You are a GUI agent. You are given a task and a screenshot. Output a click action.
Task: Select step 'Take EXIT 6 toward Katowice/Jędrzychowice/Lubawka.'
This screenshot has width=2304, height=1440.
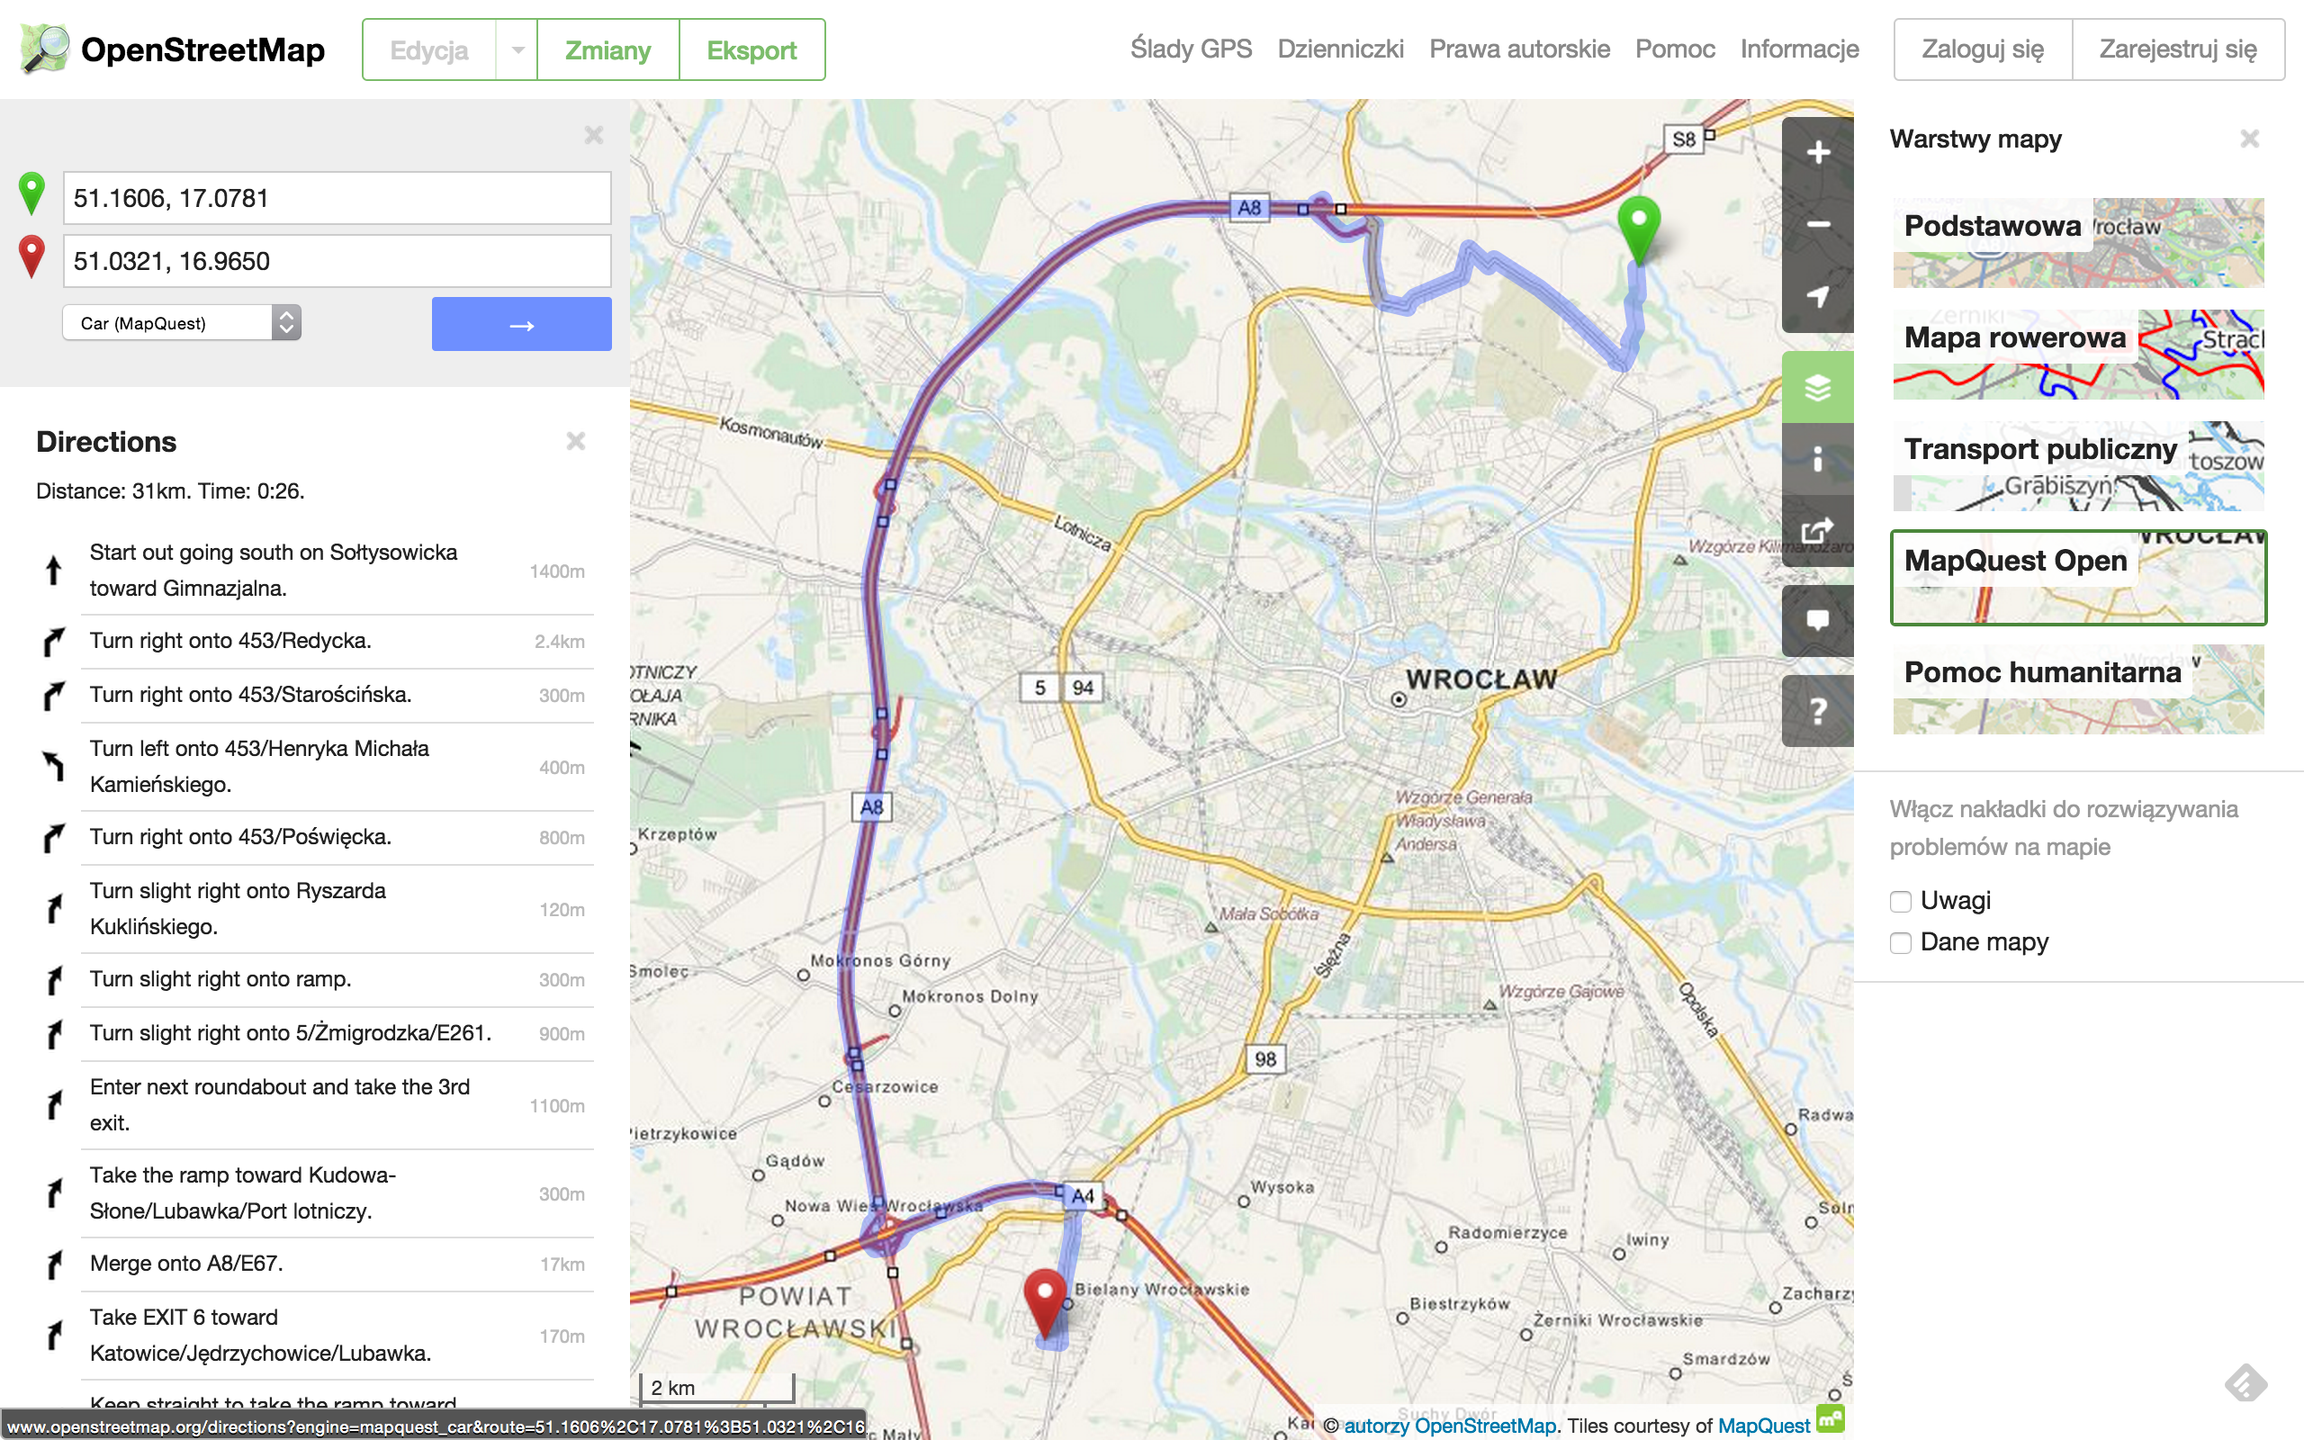[315, 1336]
